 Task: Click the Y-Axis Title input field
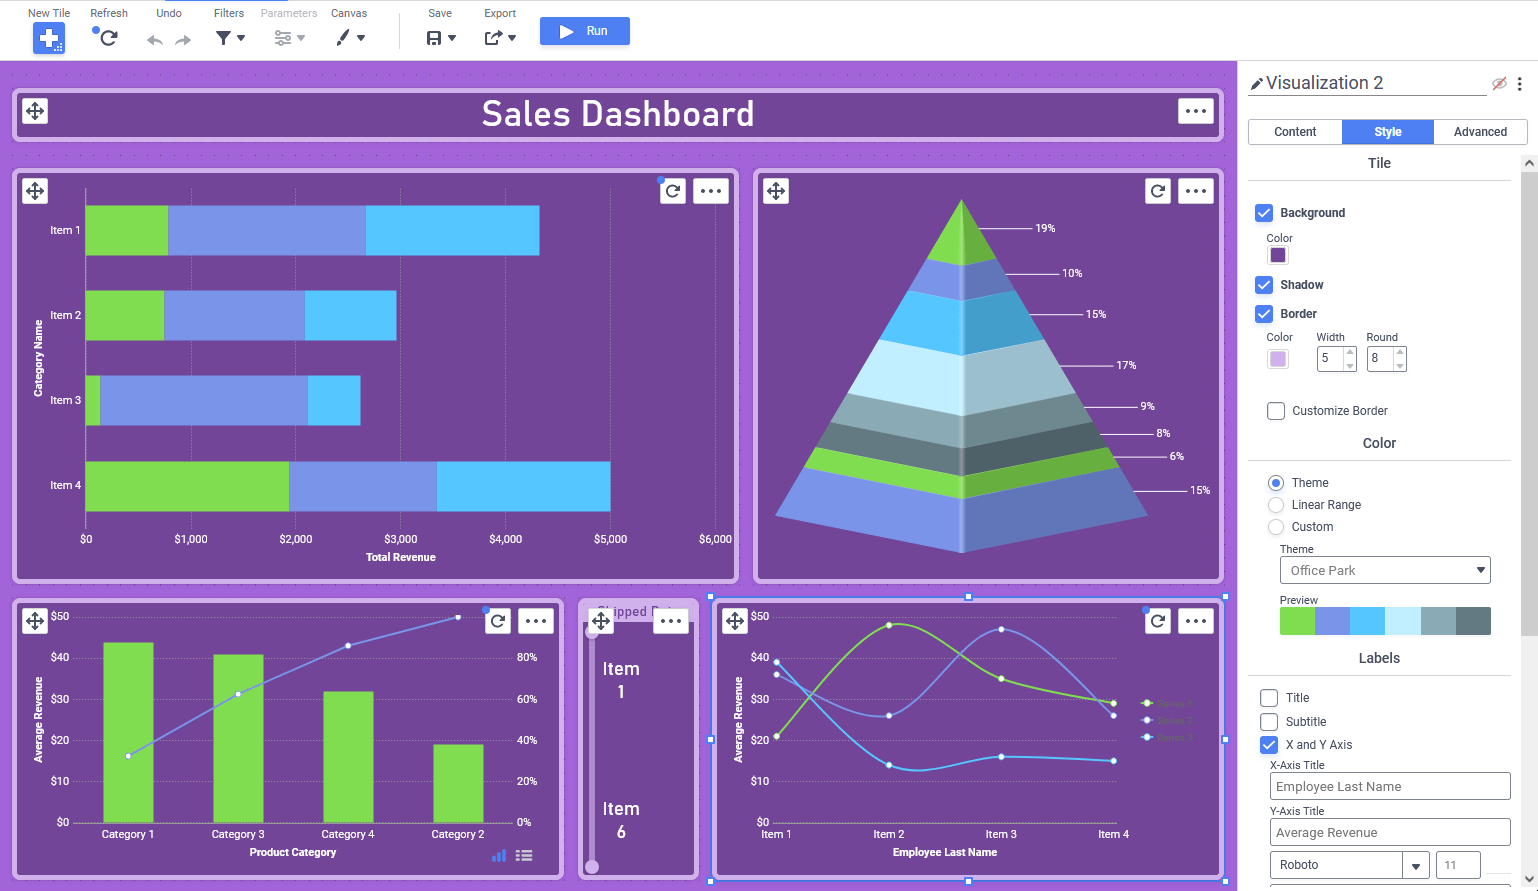pyautogui.click(x=1390, y=832)
